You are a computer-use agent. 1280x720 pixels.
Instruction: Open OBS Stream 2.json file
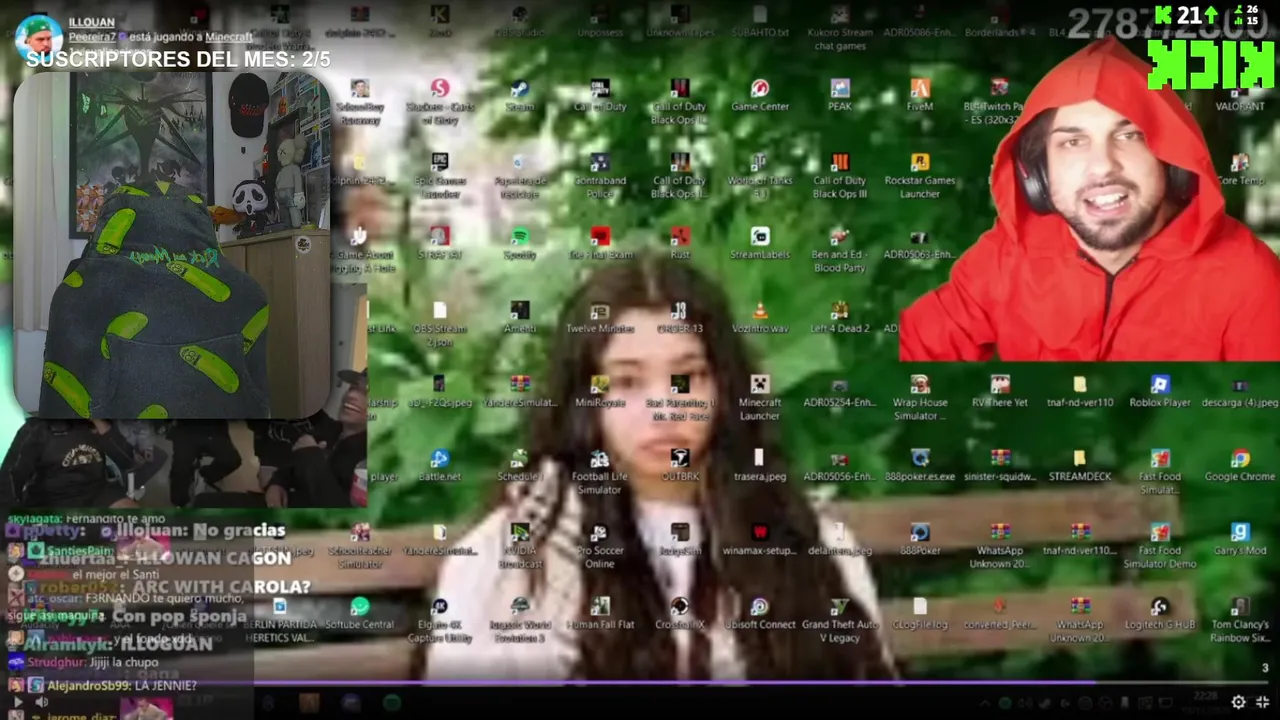(x=440, y=324)
